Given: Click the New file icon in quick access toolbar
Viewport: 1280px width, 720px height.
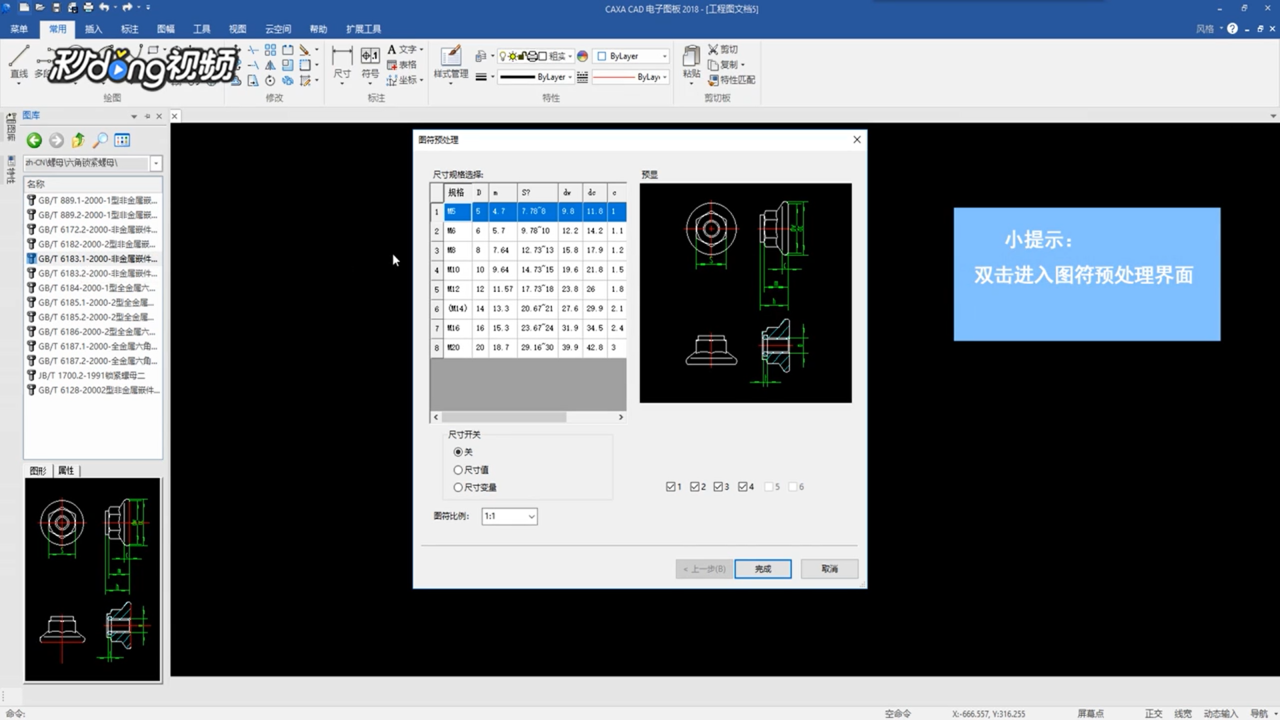Looking at the screenshot, I should (x=24, y=8).
